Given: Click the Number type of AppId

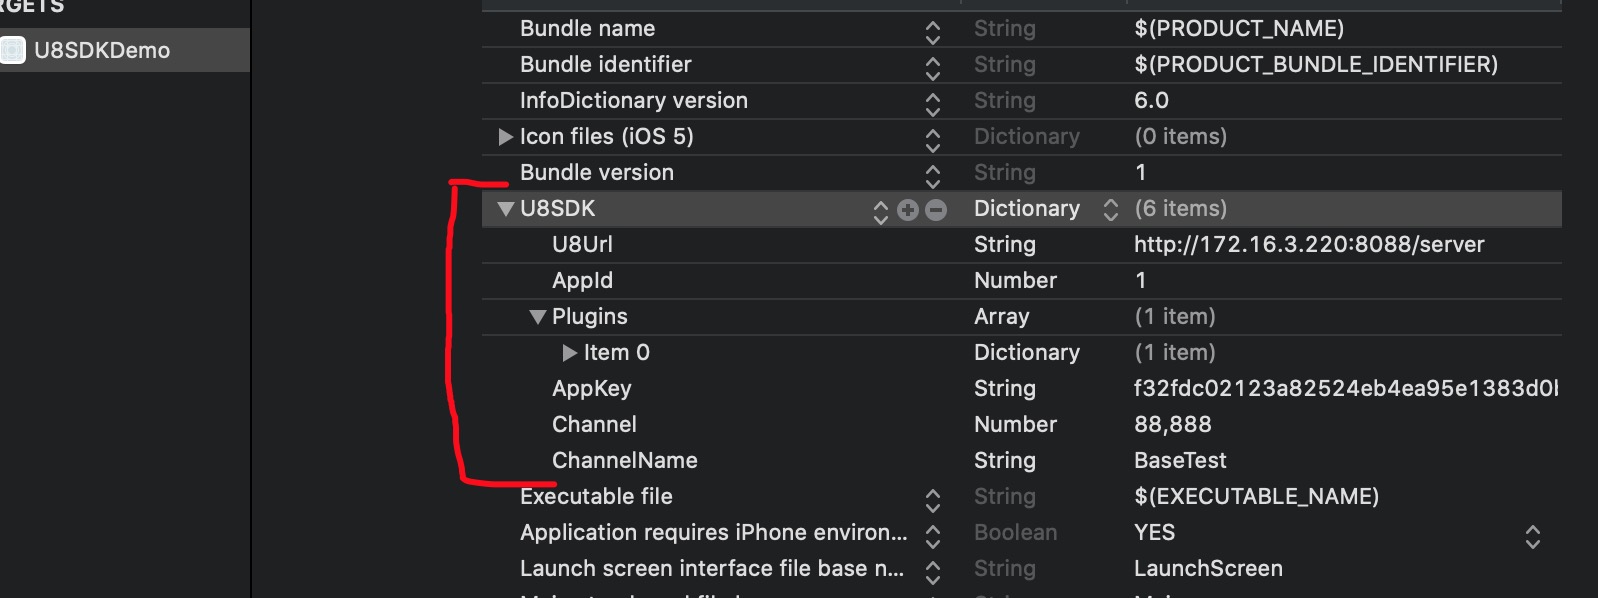Looking at the screenshot, I should pos(1015,281).
